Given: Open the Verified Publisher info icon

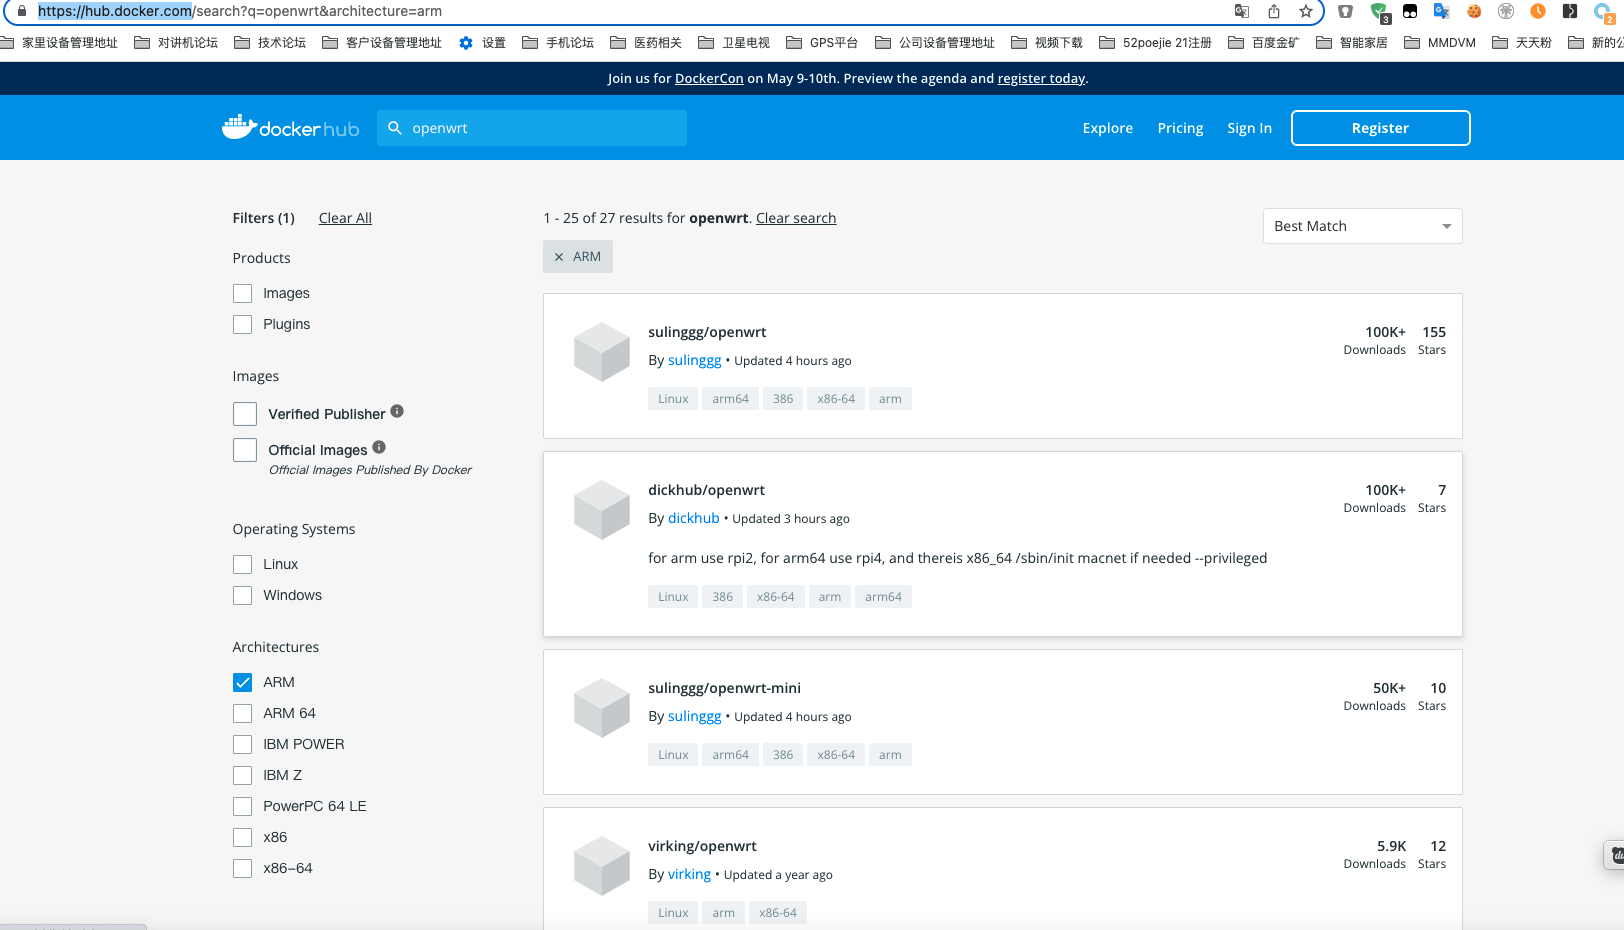Looking at the screenshot, I should [x=397, y=411].
